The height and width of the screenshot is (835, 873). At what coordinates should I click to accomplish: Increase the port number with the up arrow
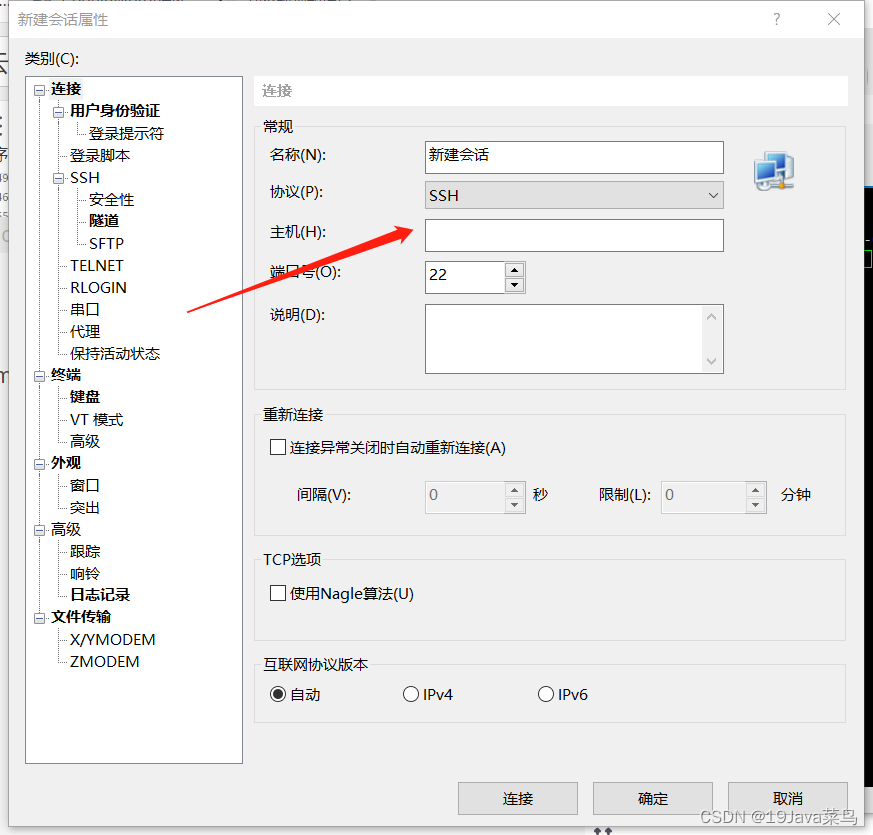[515, 270]
